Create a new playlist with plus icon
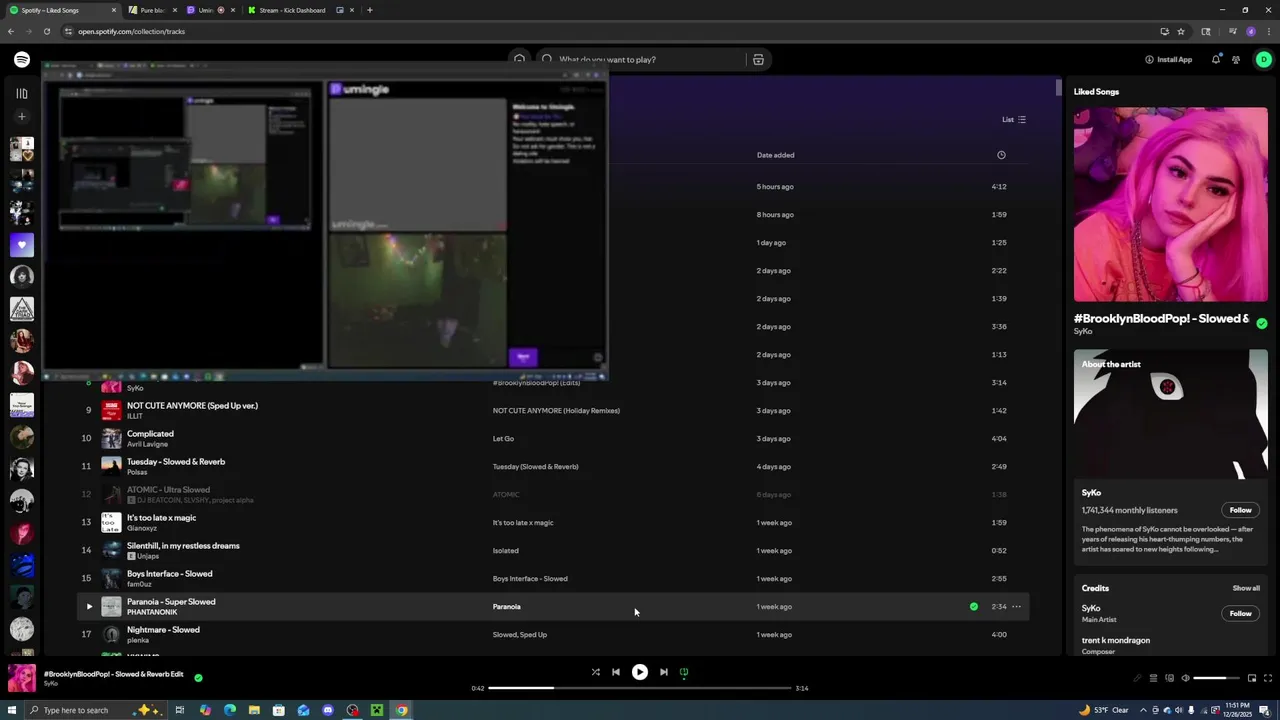 [x=22, y=117]
